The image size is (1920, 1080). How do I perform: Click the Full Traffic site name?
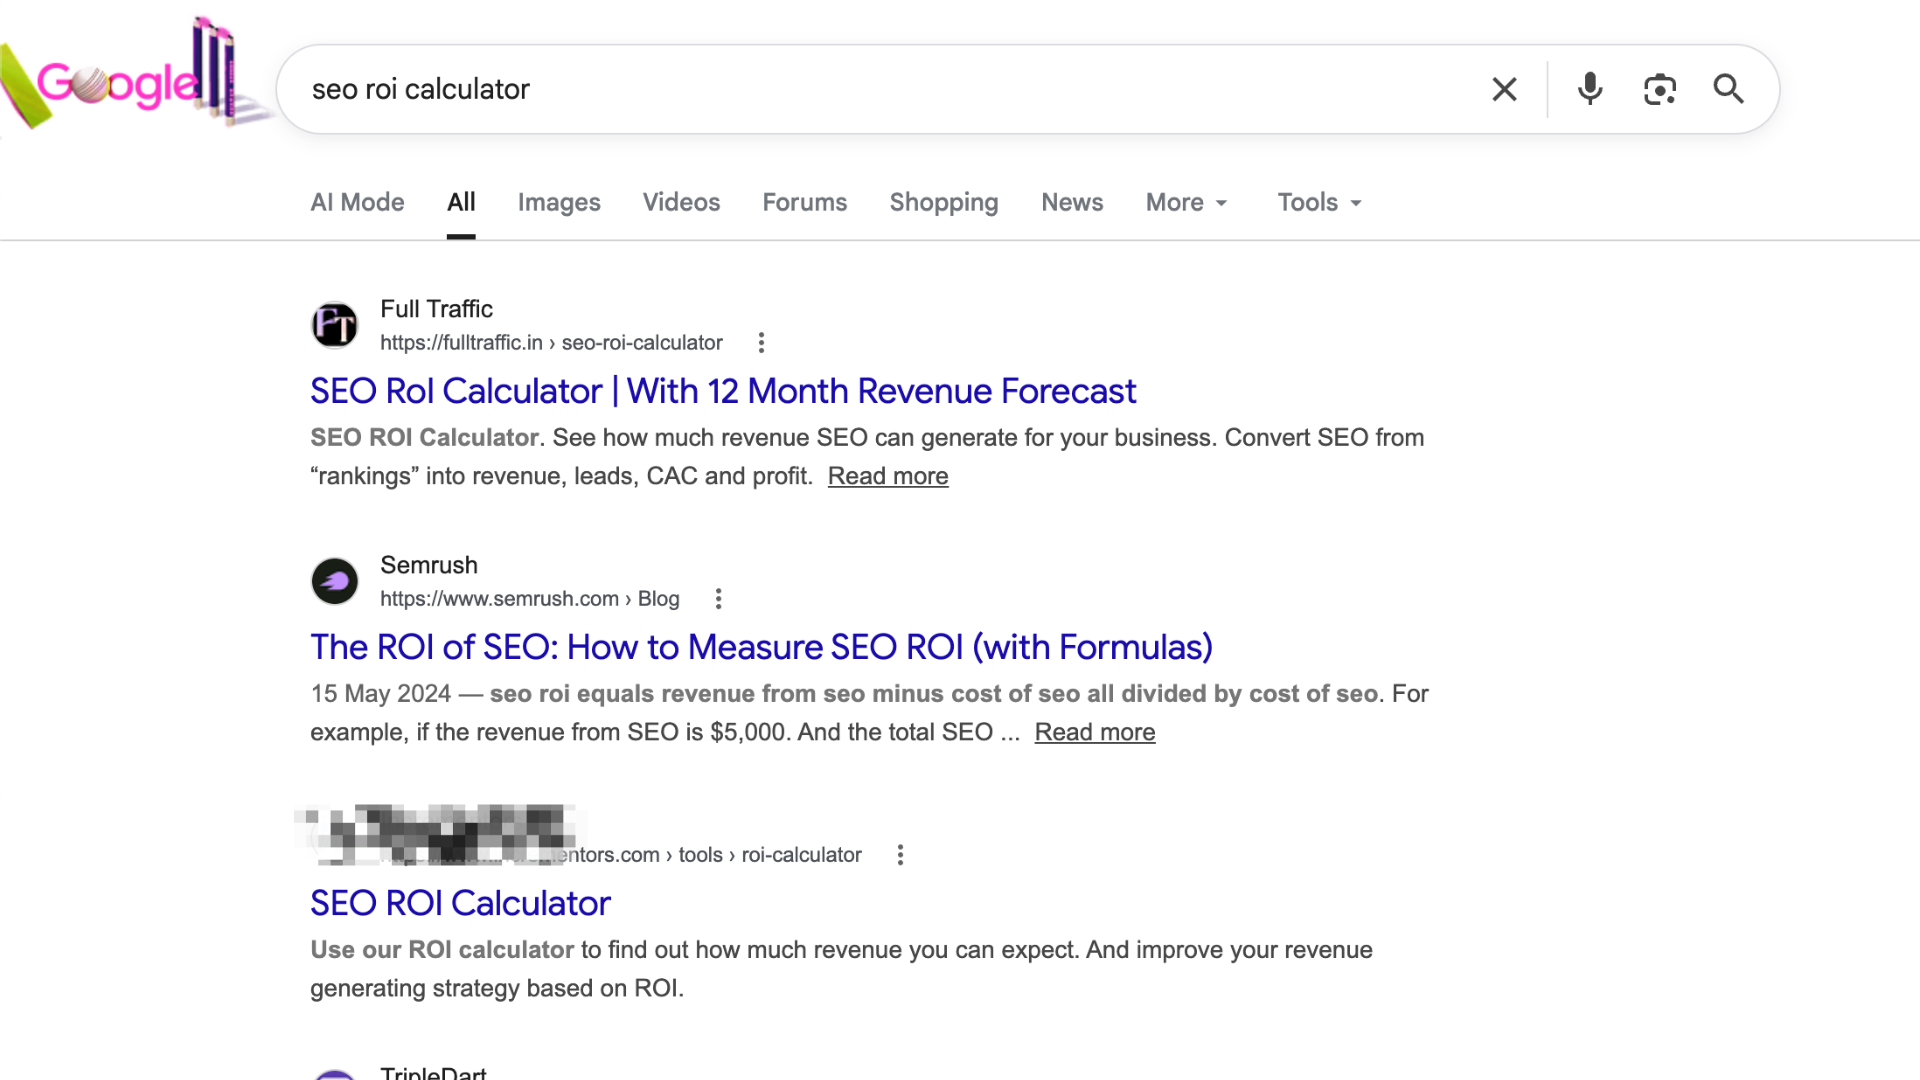click(x=436, y=309)
